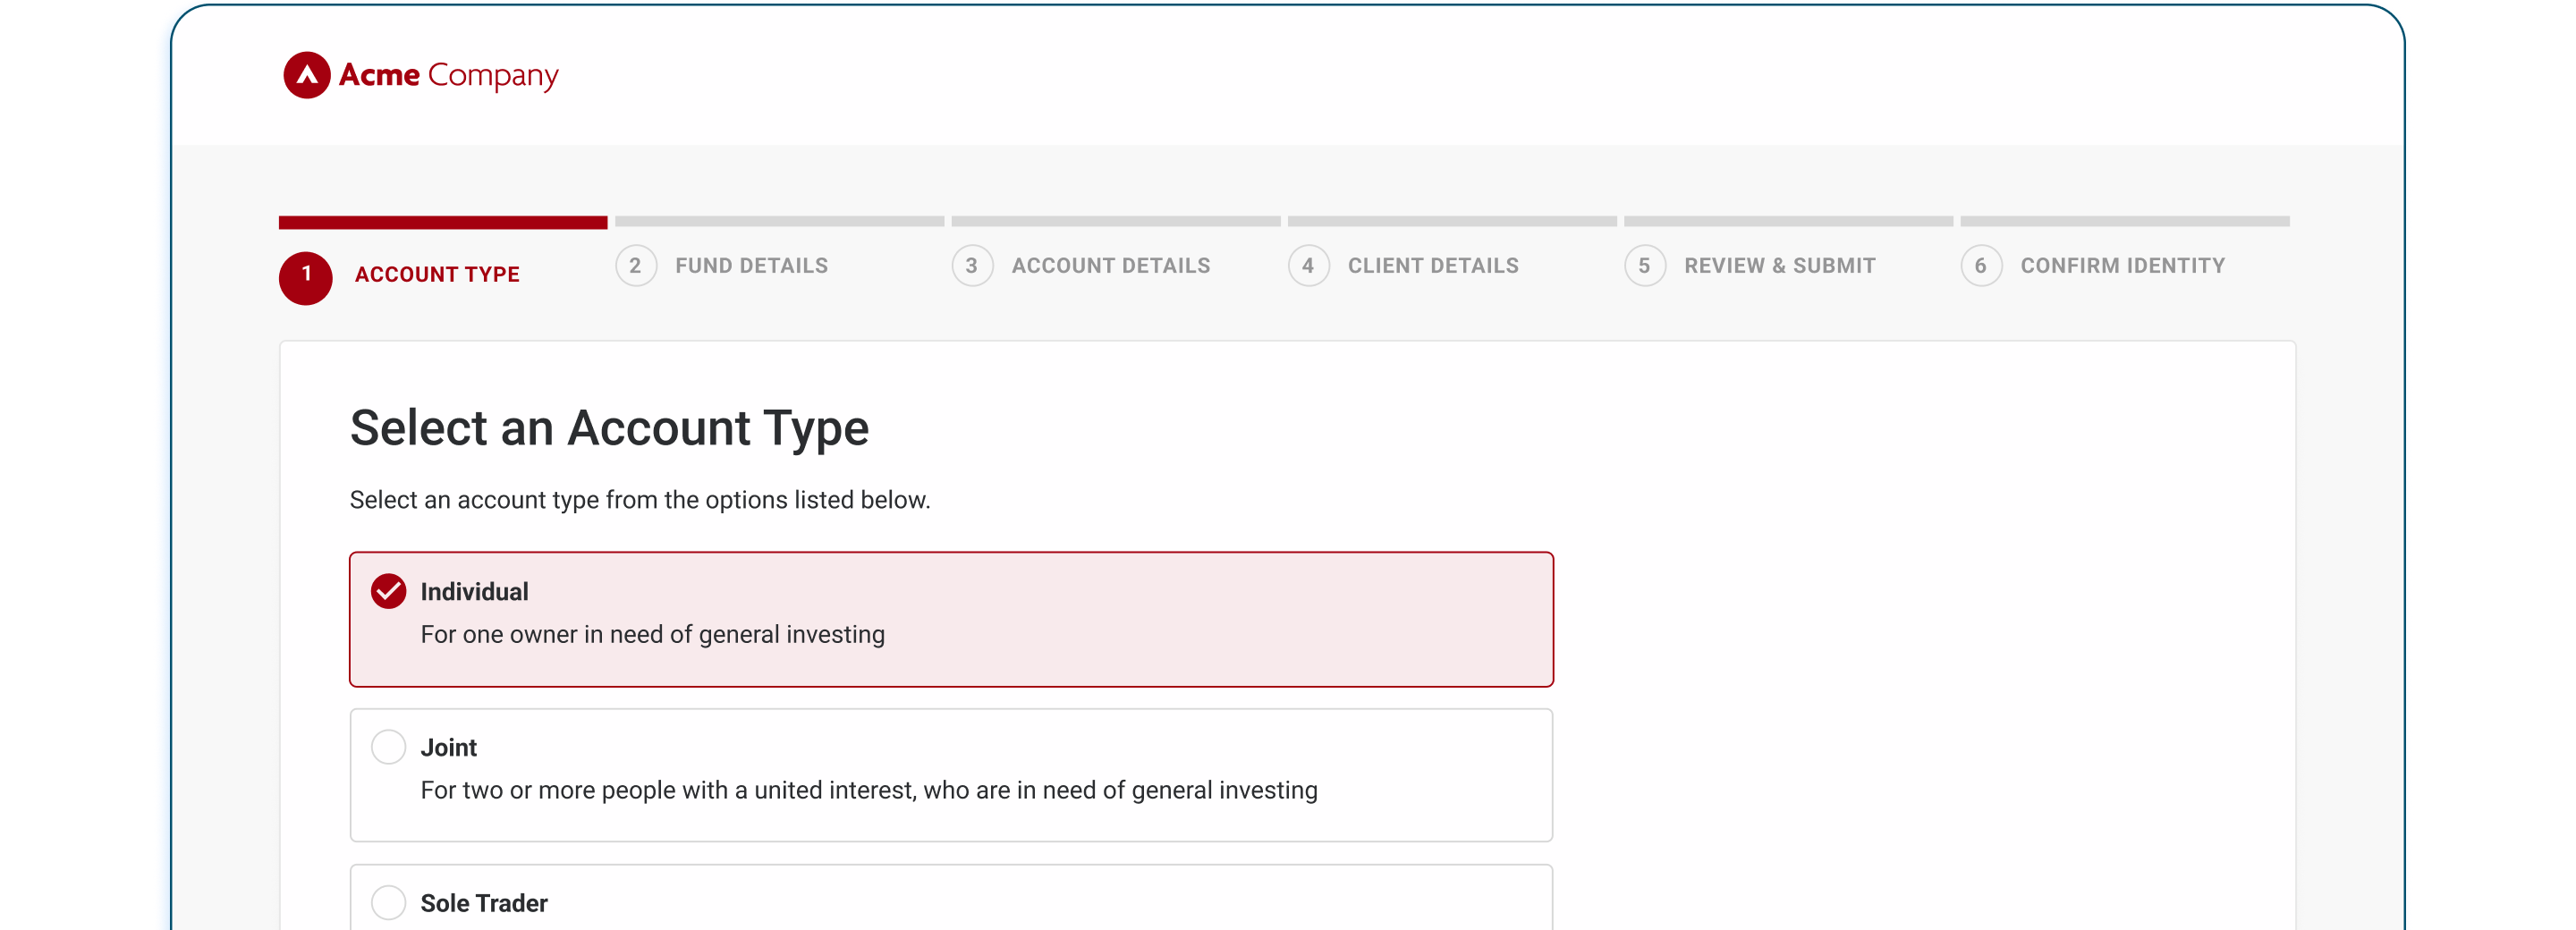Image resolution: width=2576 pixels, height=930 pixels.
Task: Click the Acme Company logo icon
Action: coord(306,75)
